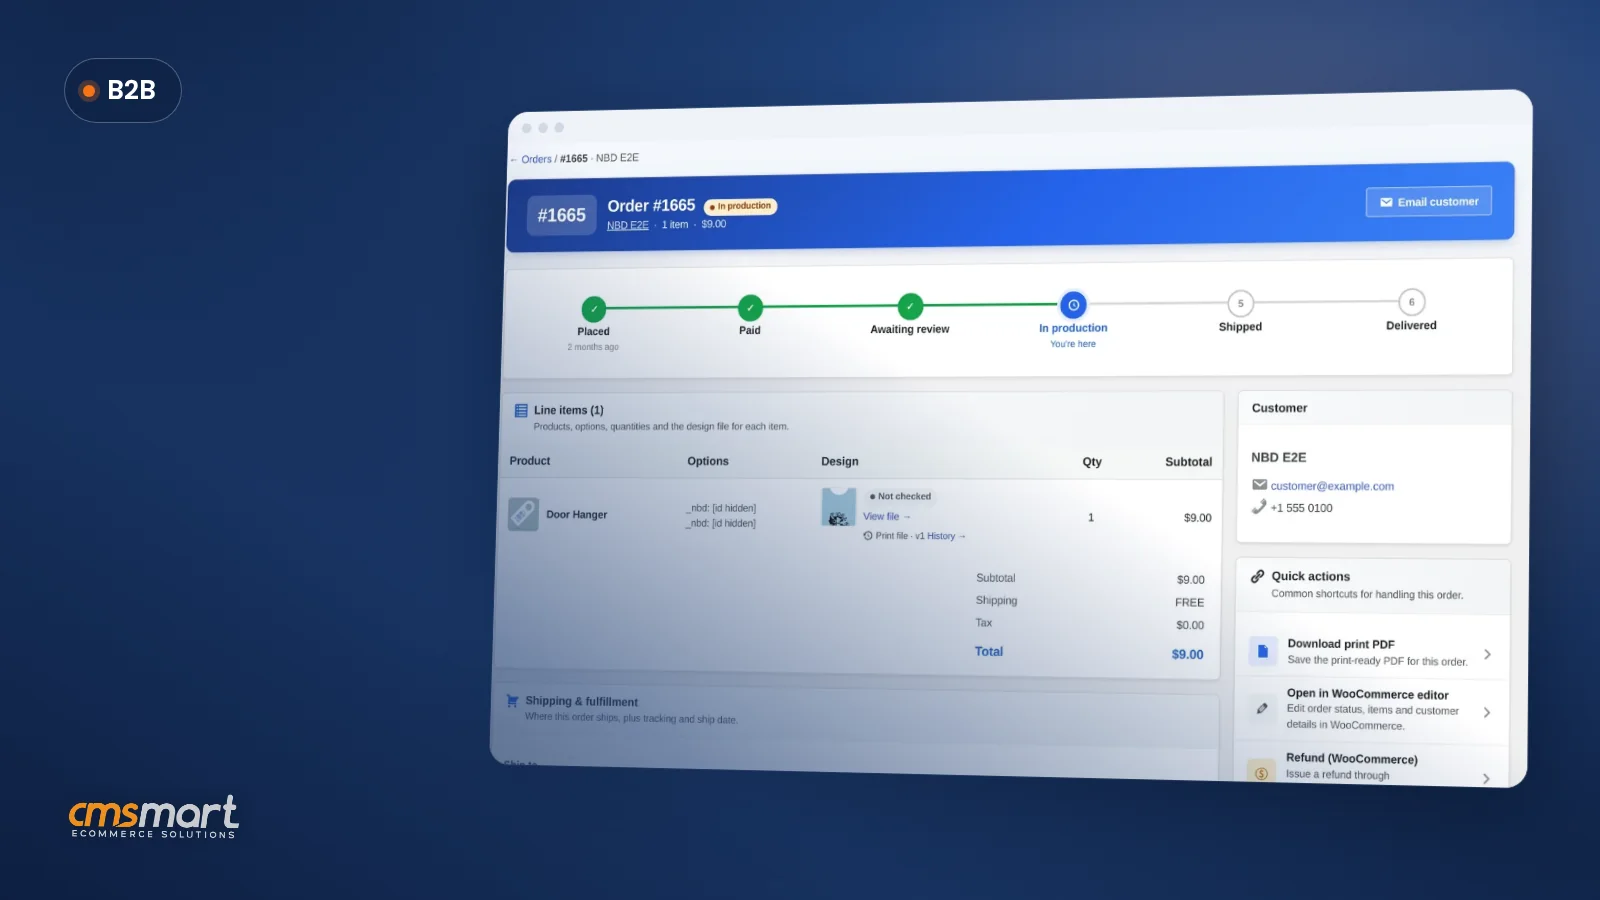
Task: Expand the Refund (WooCommerce) chevron
Action: (1486, 778)
